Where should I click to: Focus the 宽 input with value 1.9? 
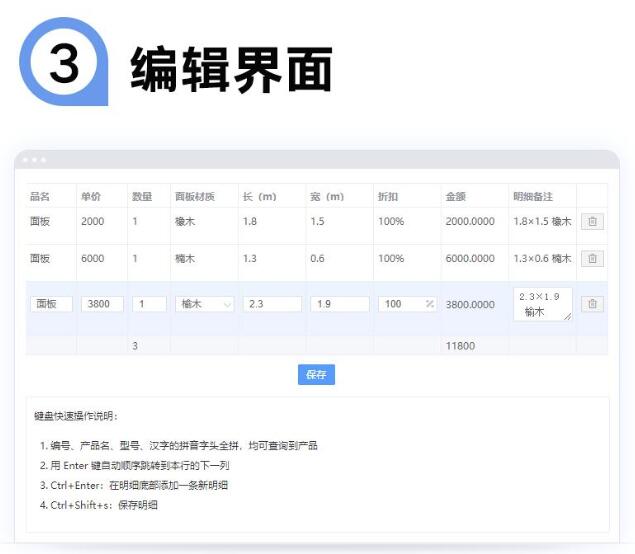point(339,304)
